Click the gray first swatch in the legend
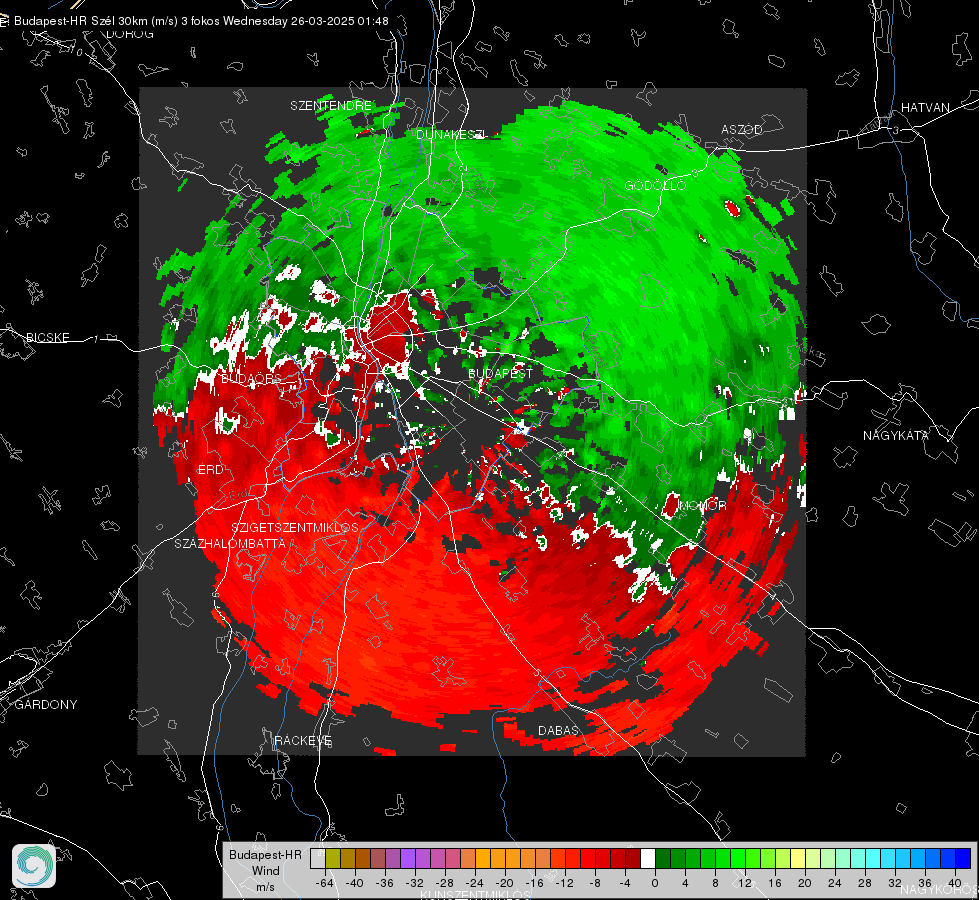The width and height of the screenshot is (979, 900). 318,858
